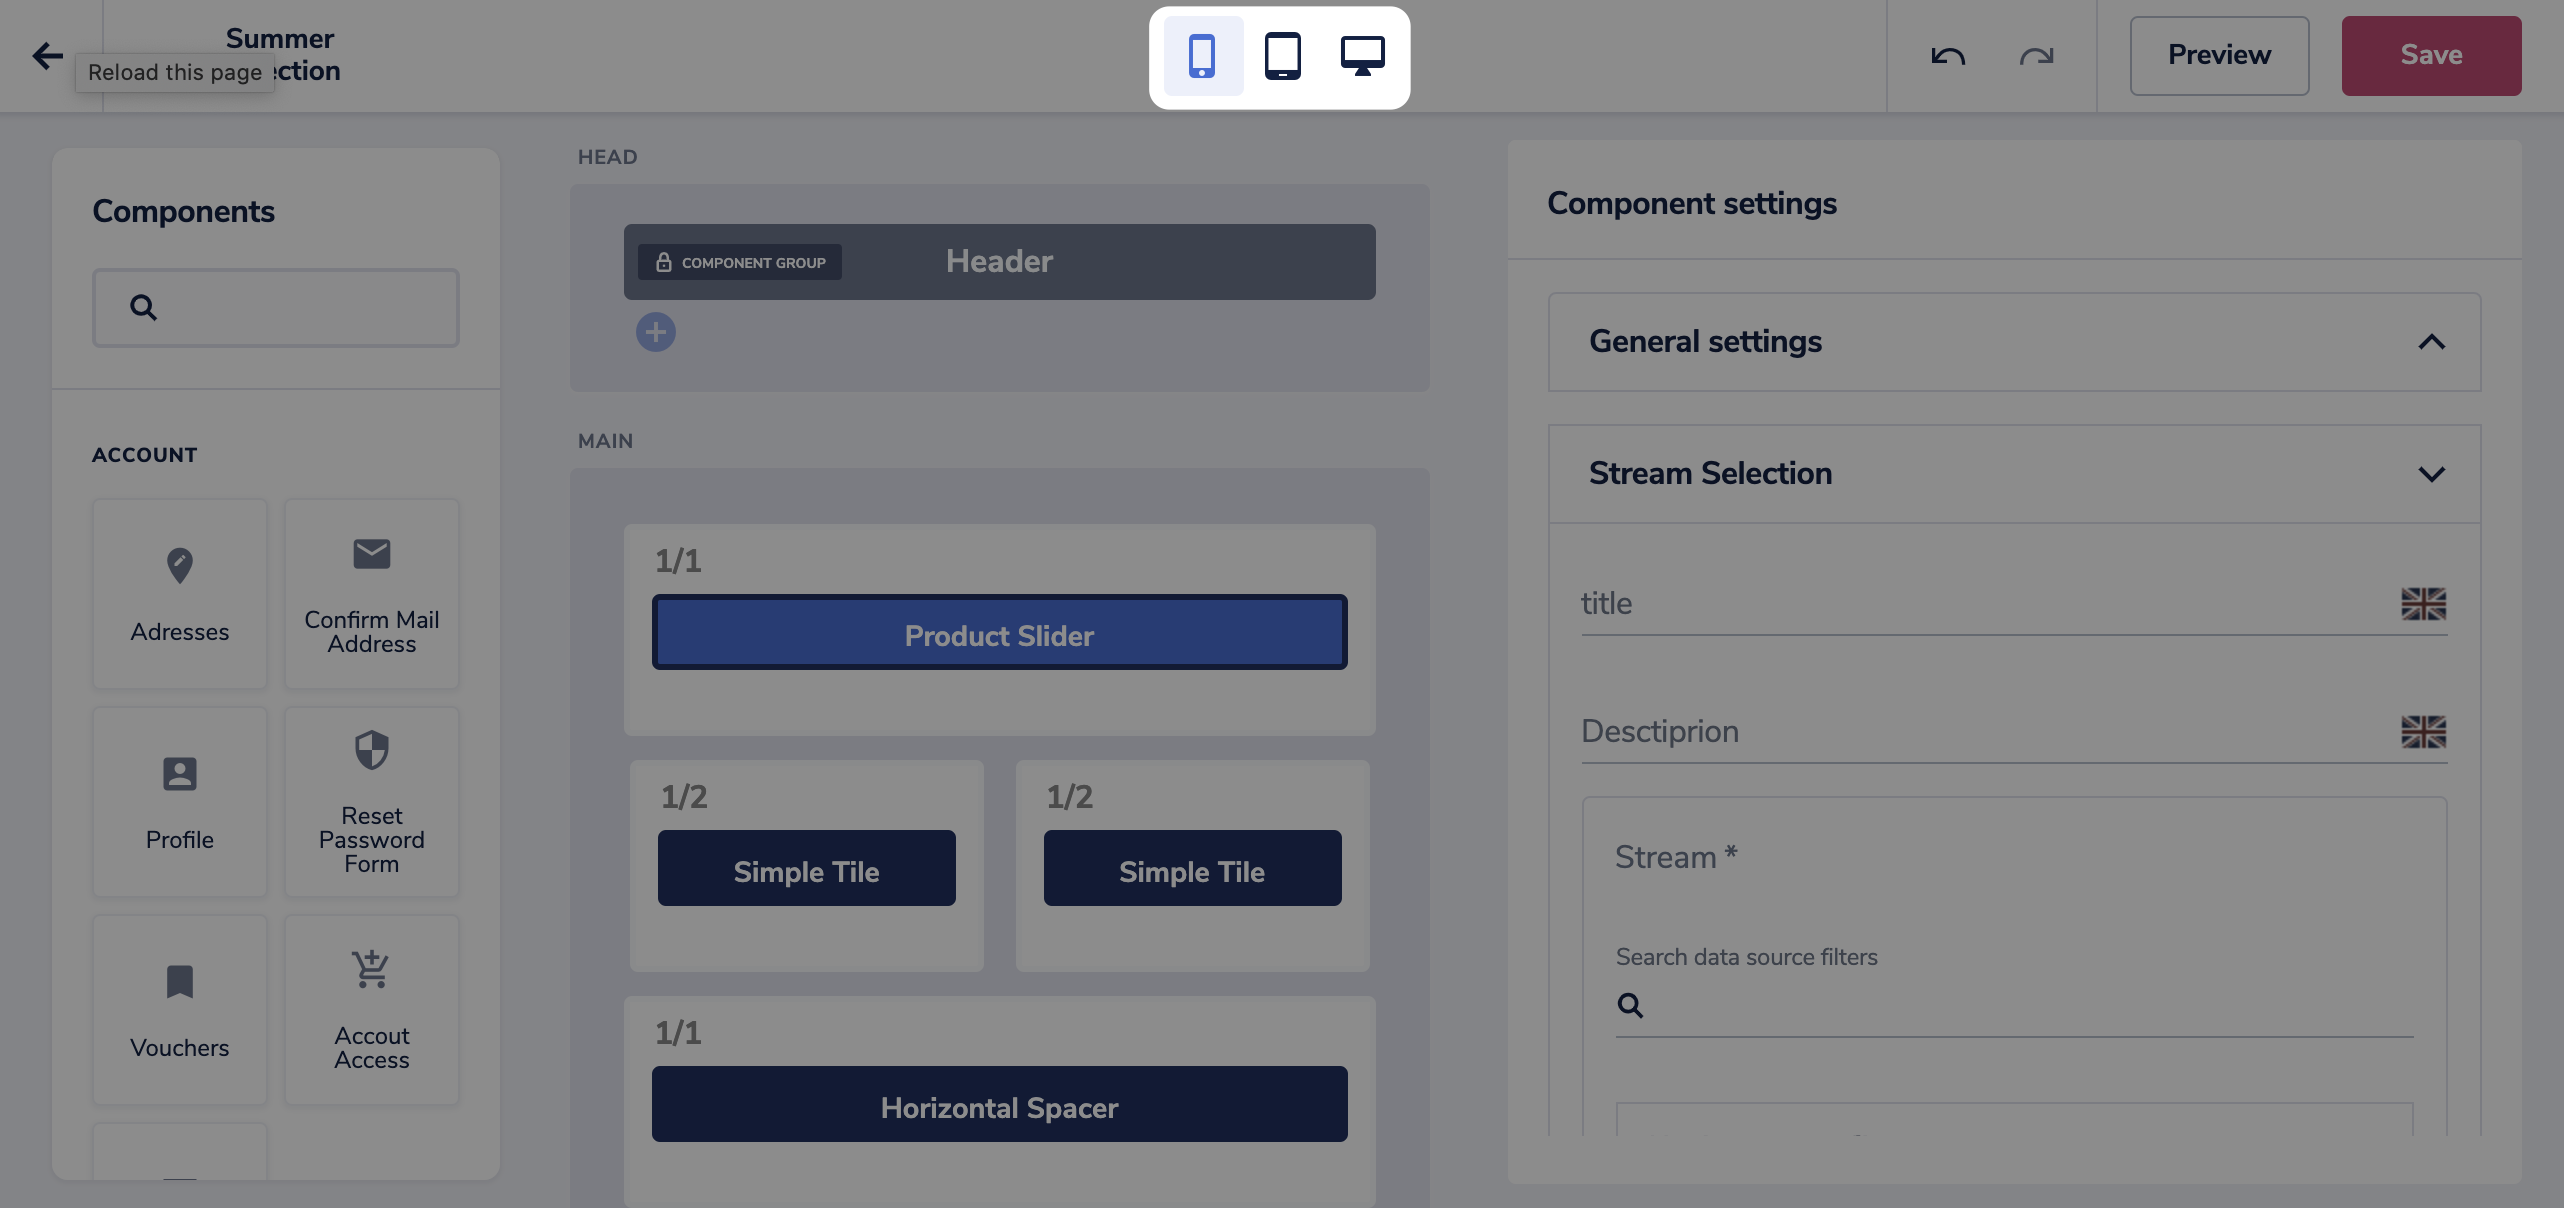Click the HEAD section label

coord(608,157)
